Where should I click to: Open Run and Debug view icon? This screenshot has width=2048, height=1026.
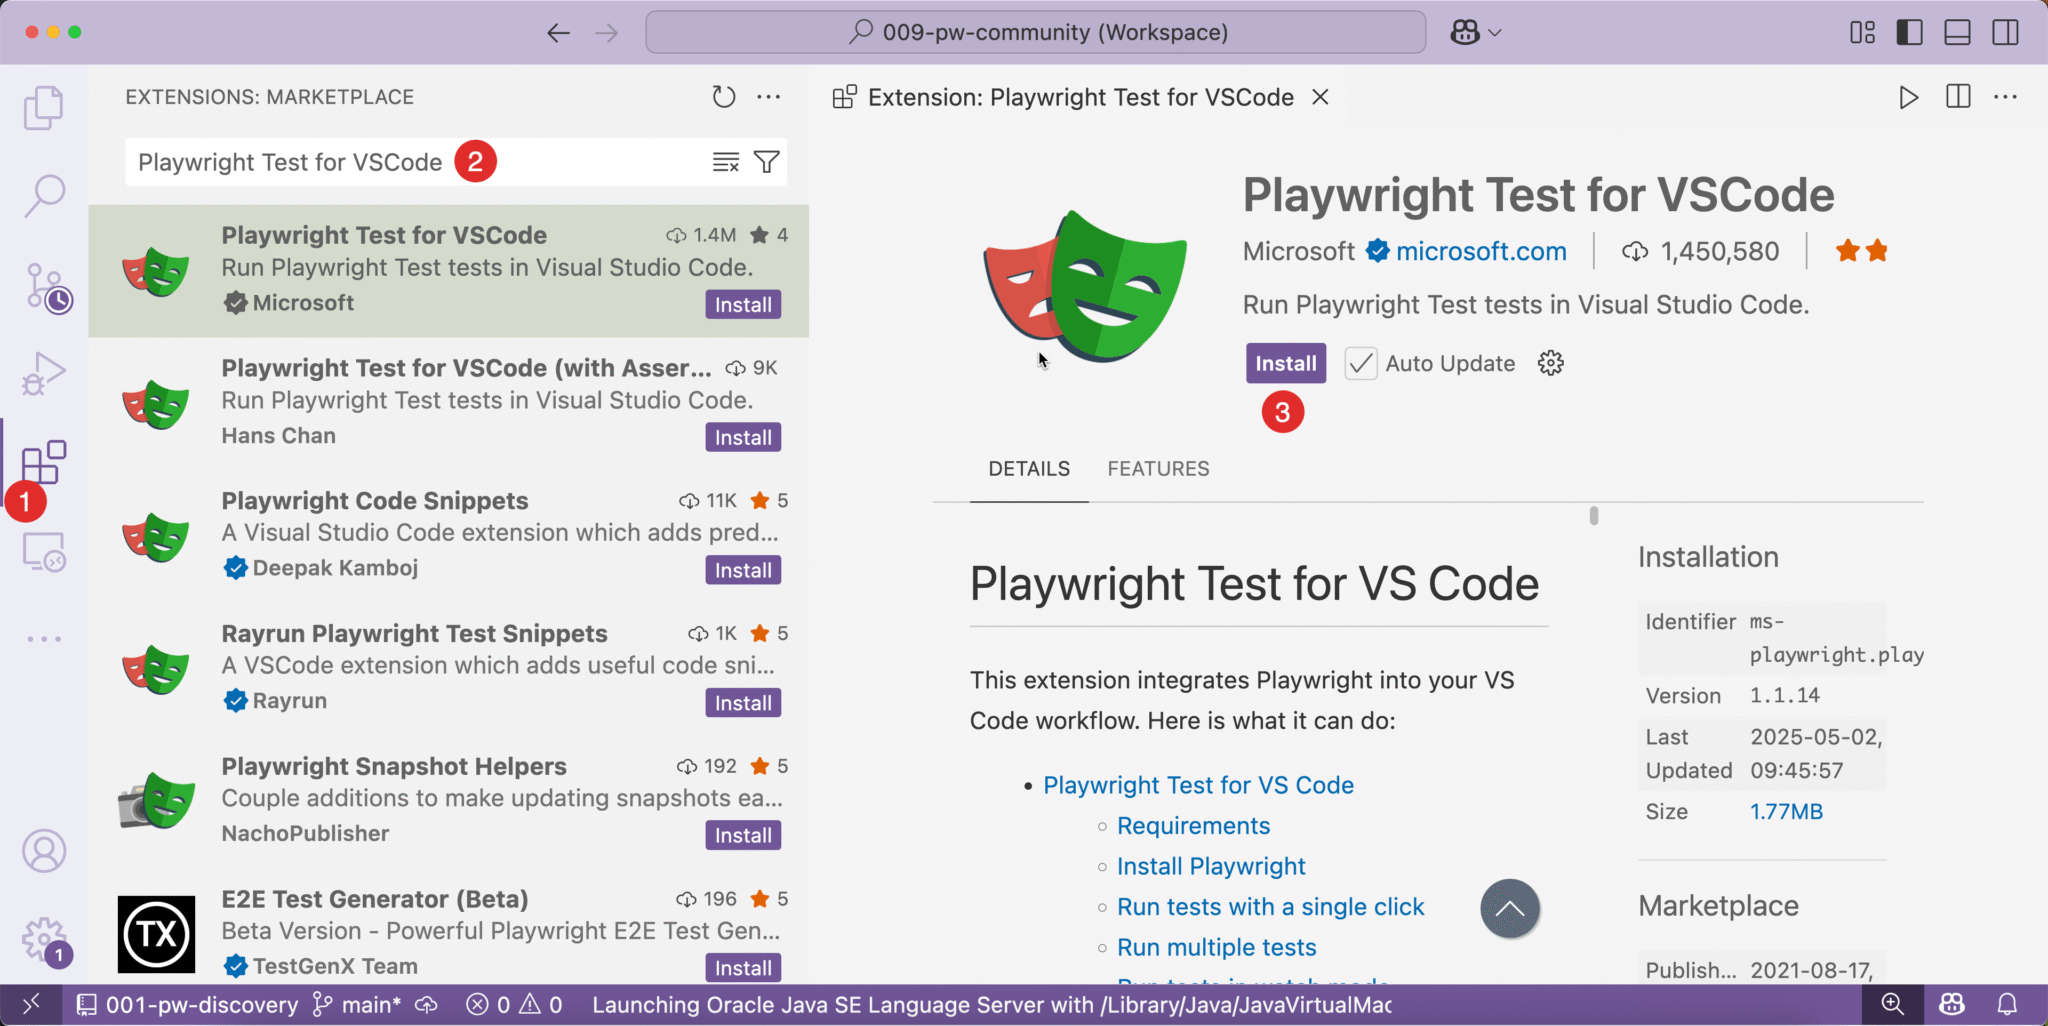pyautogui.click(x=43, y=374)
